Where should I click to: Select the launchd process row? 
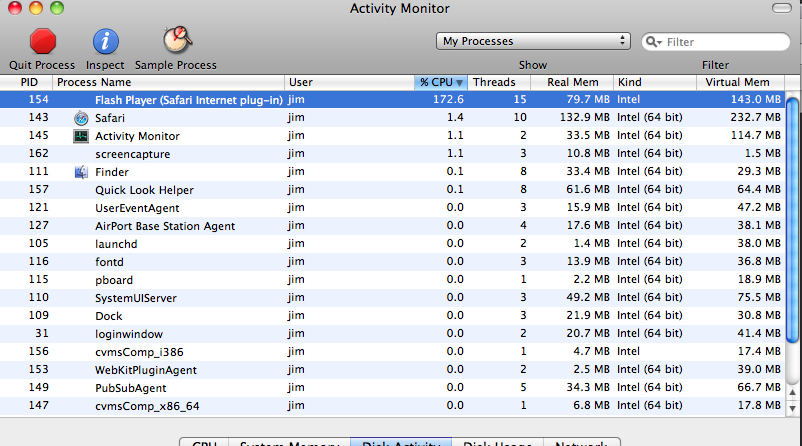coord(392,243)
